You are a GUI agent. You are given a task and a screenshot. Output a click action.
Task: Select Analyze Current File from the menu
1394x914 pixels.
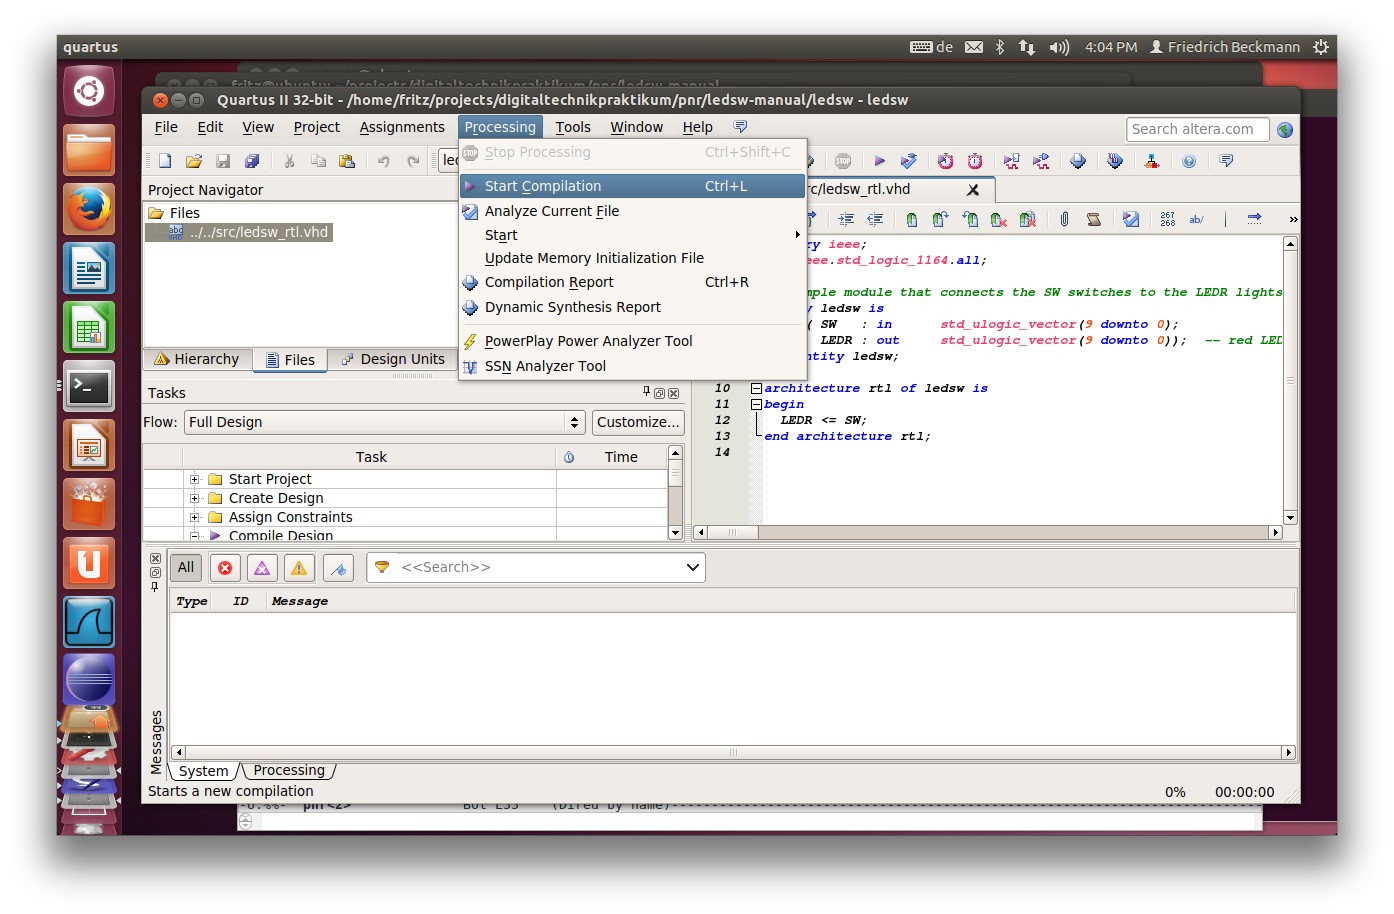(x=552, y=211)
